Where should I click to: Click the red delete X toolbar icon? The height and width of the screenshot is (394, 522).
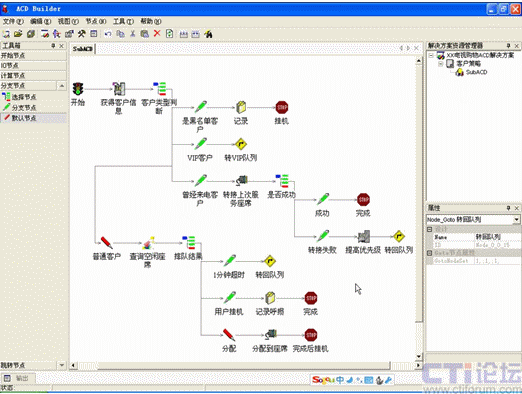(157, 33)
